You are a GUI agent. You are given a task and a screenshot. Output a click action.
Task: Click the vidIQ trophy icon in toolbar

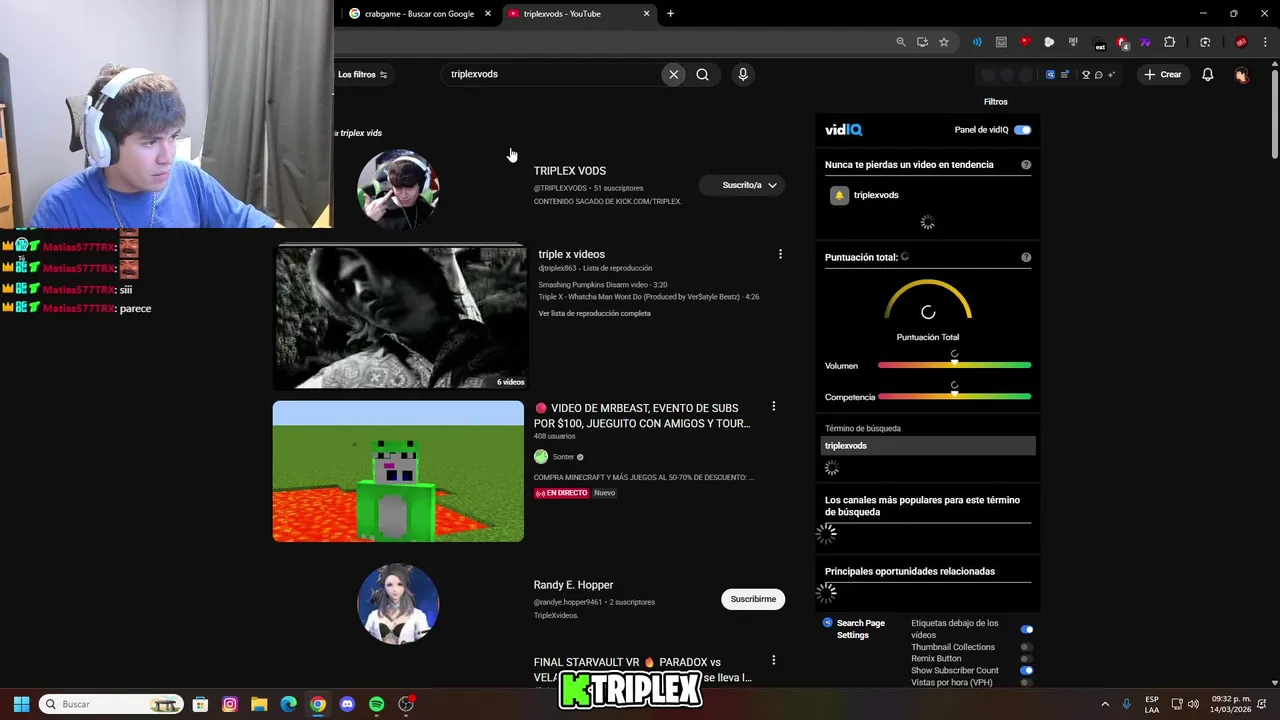pyautogui.click(x=1086, y=75)
